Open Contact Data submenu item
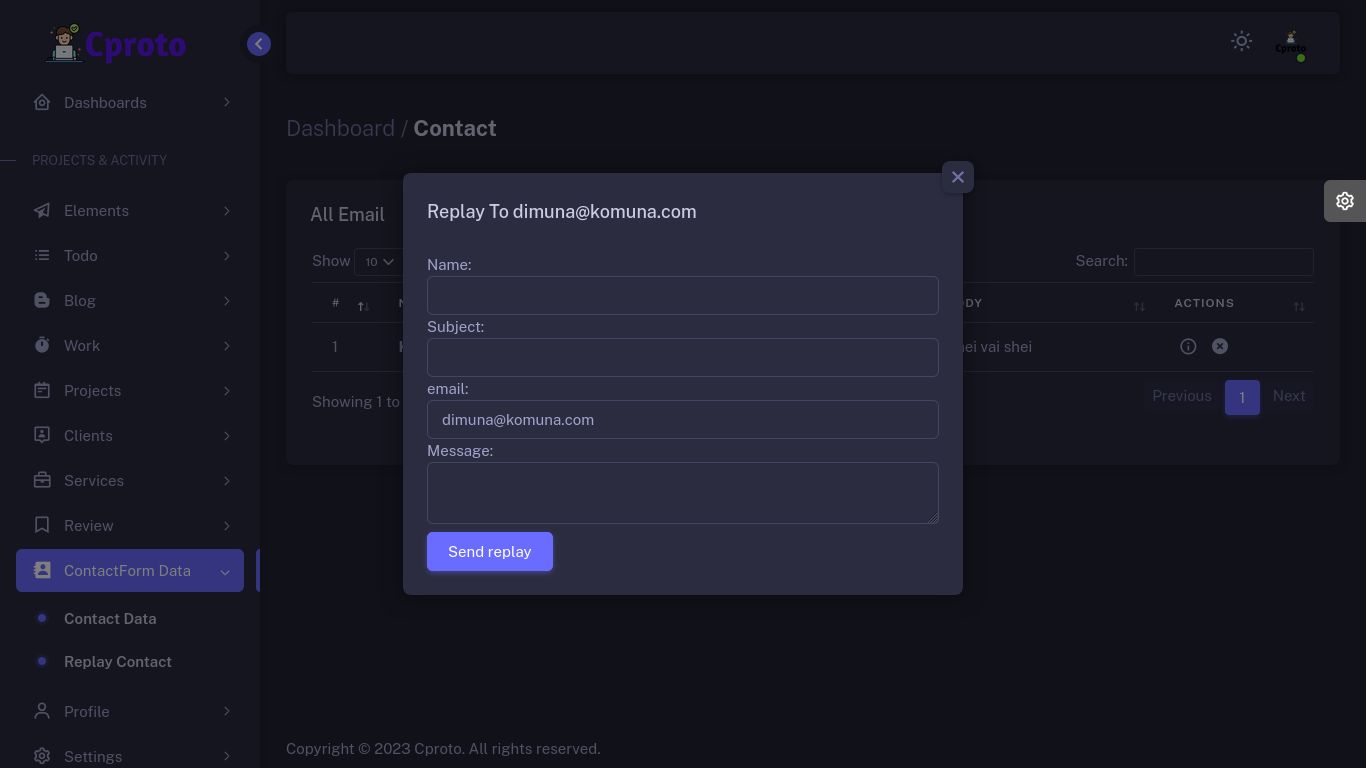1366x768 pixels. (110, 619)
